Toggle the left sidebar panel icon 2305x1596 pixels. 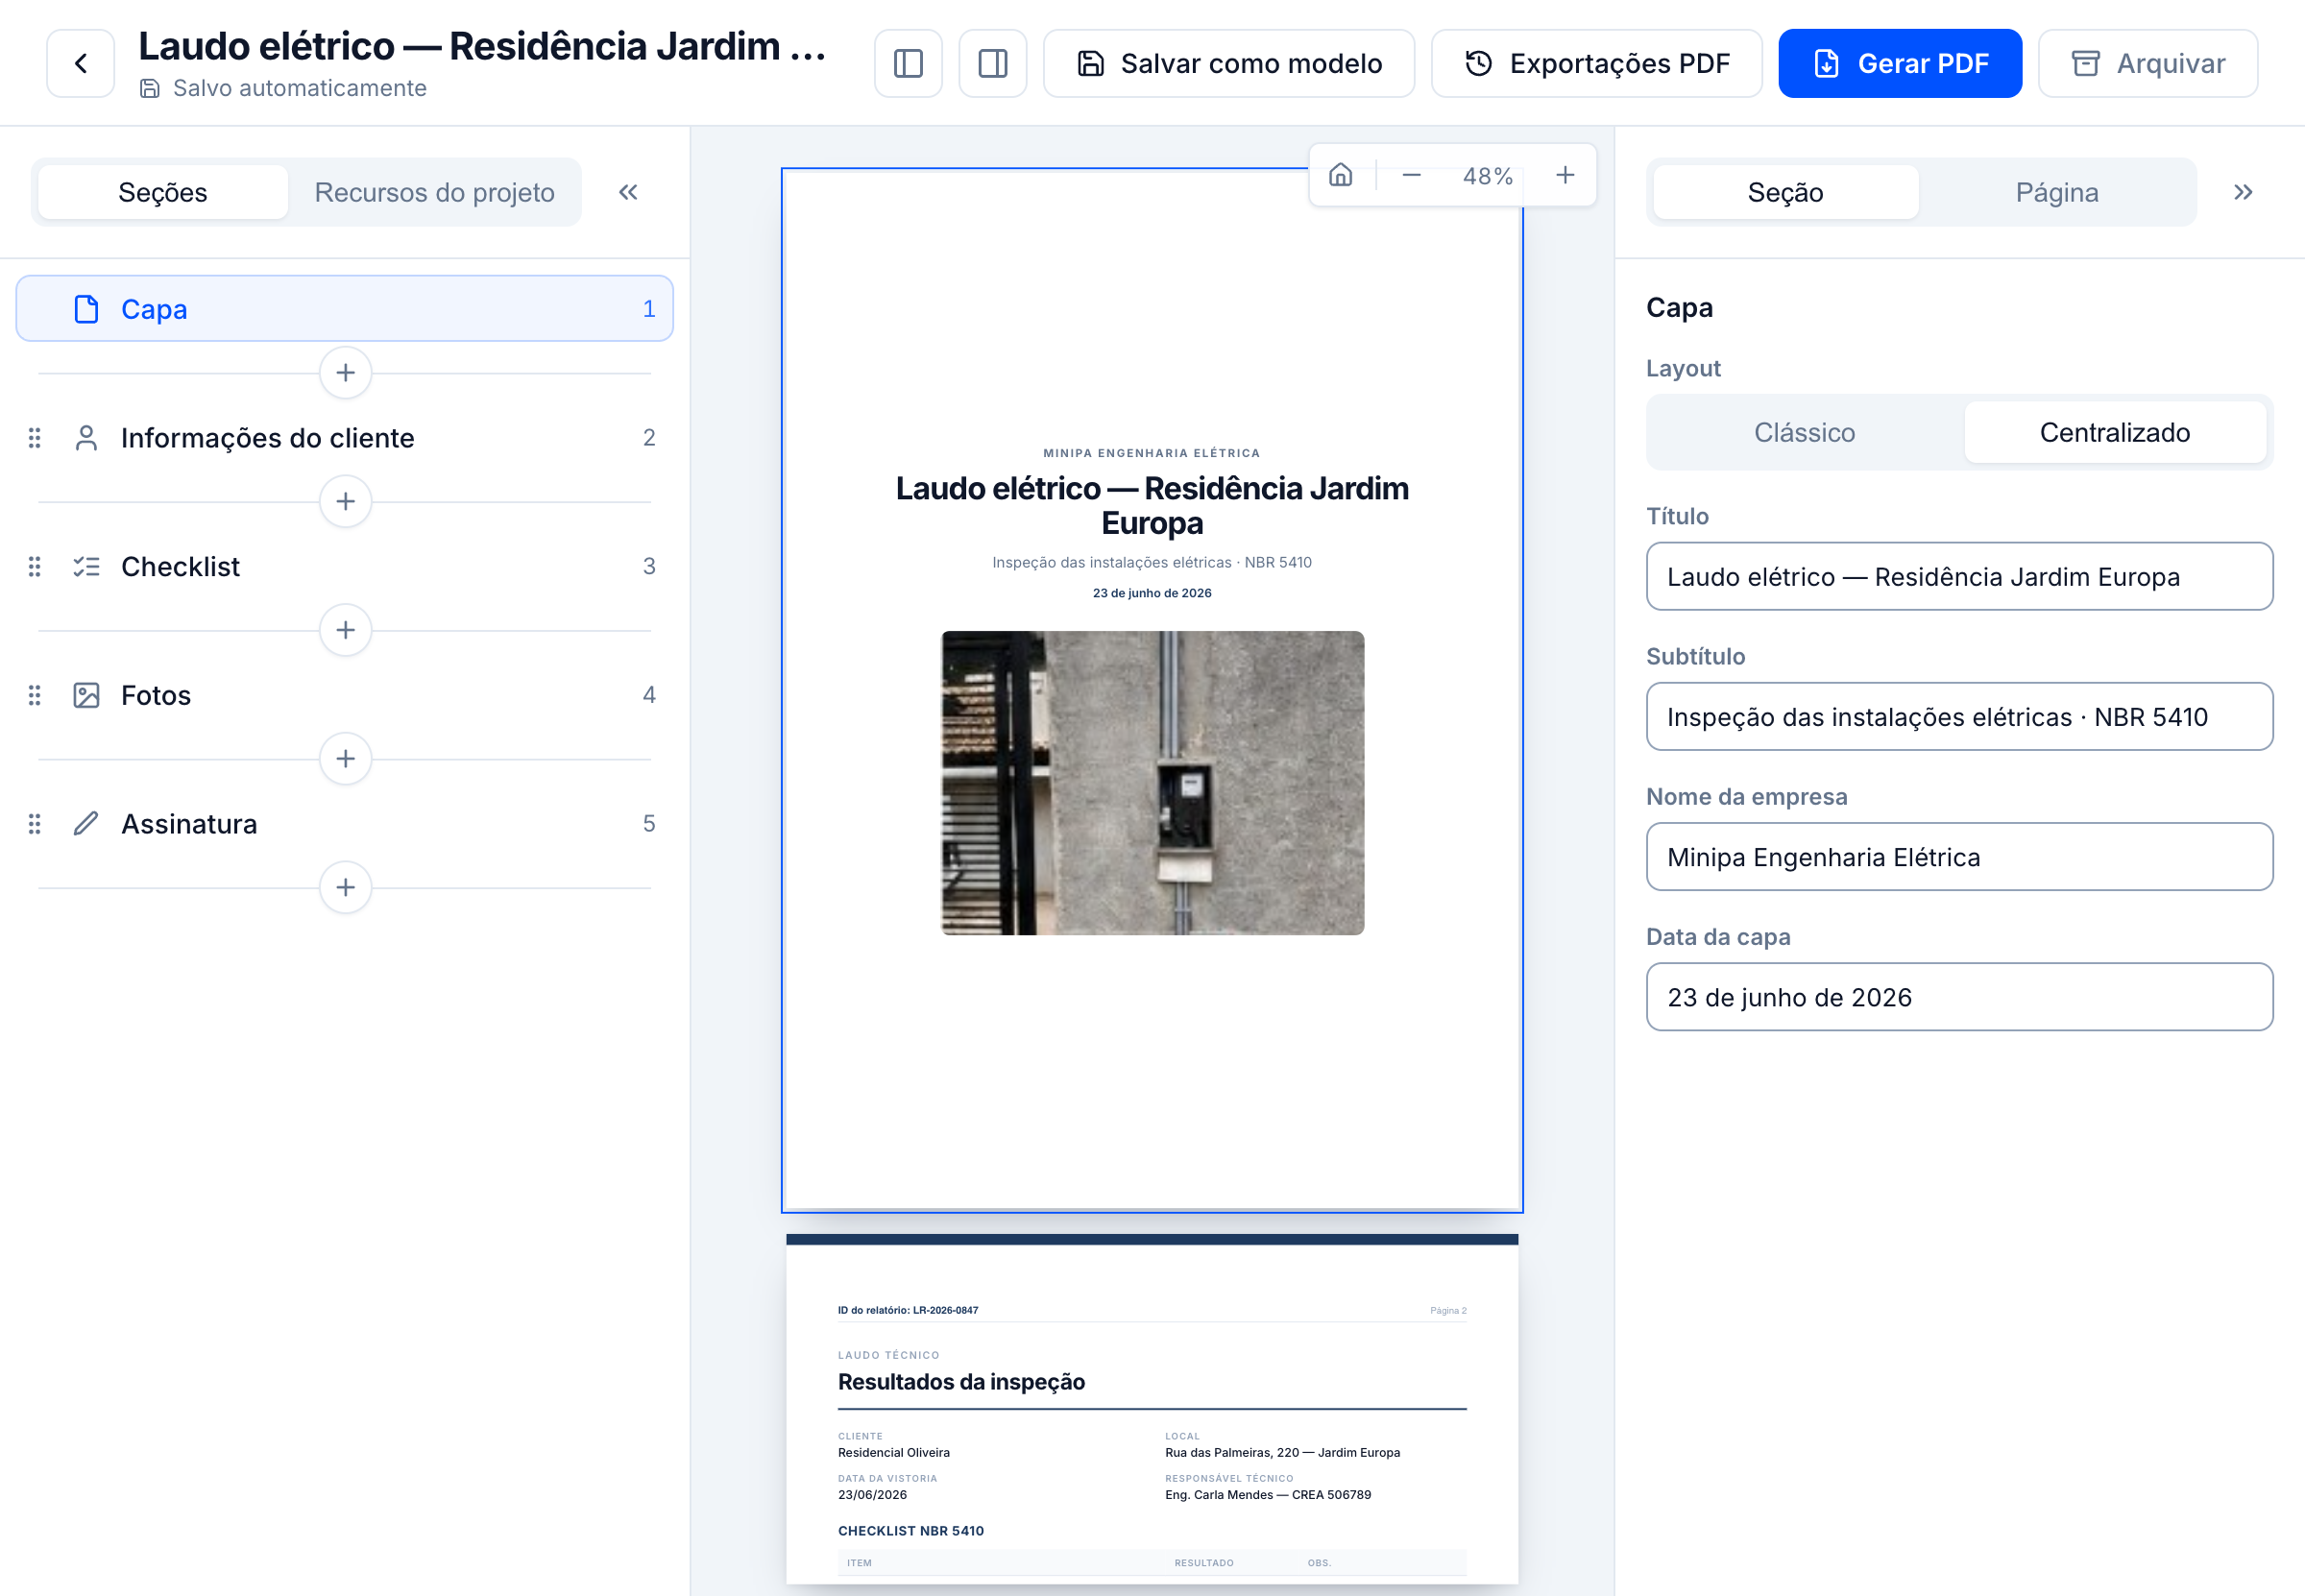908,63
